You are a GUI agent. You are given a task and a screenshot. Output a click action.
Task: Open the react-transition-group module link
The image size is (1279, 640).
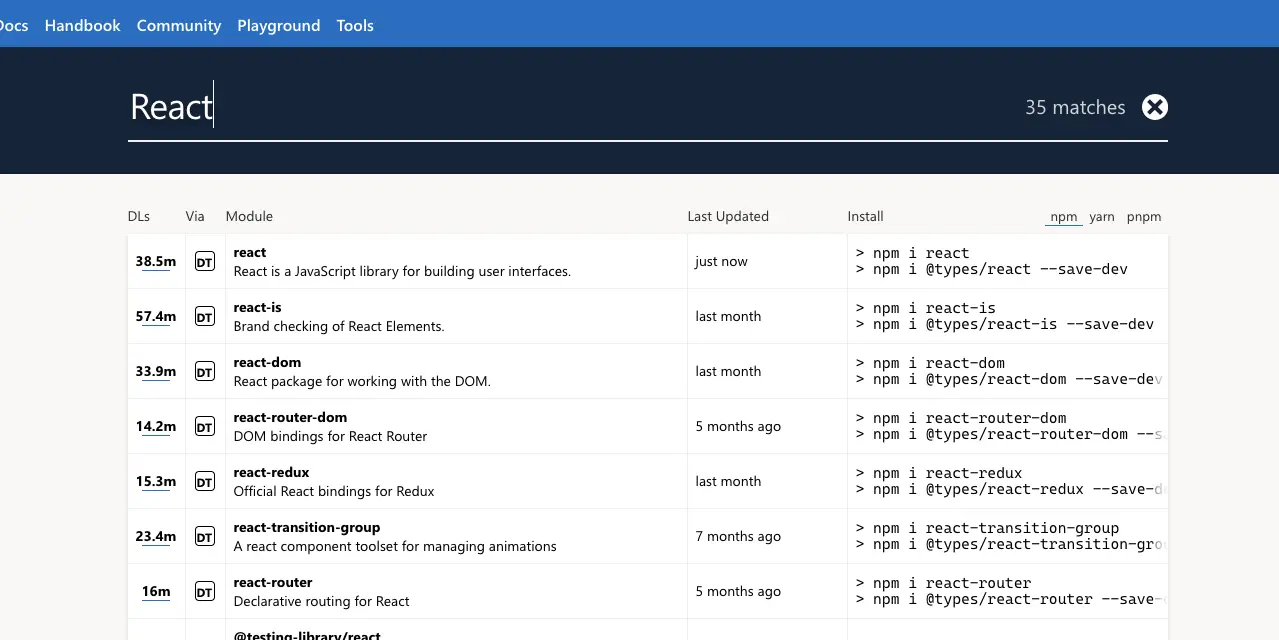click(x=307, y=528)
